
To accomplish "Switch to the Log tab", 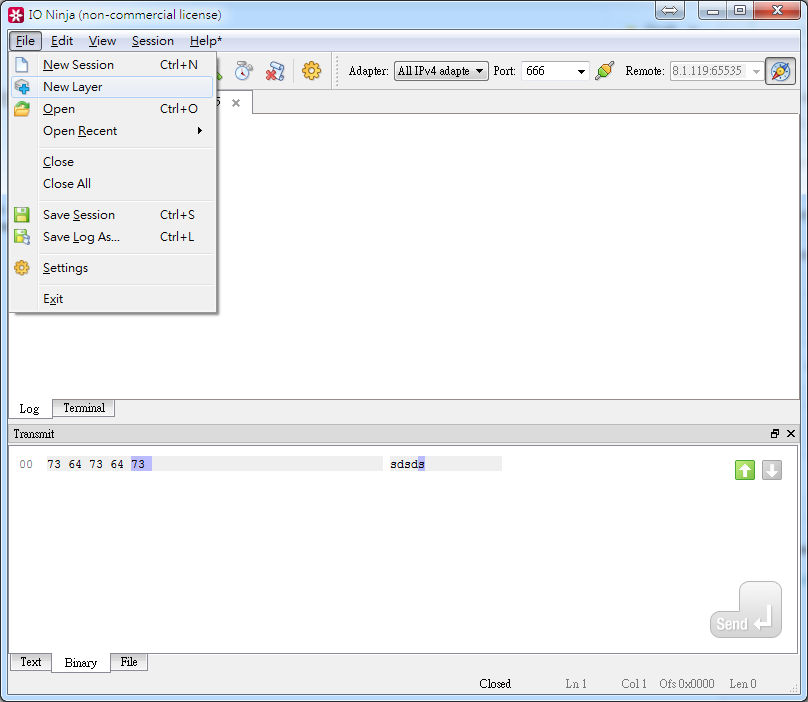I will tap(29, 409).
